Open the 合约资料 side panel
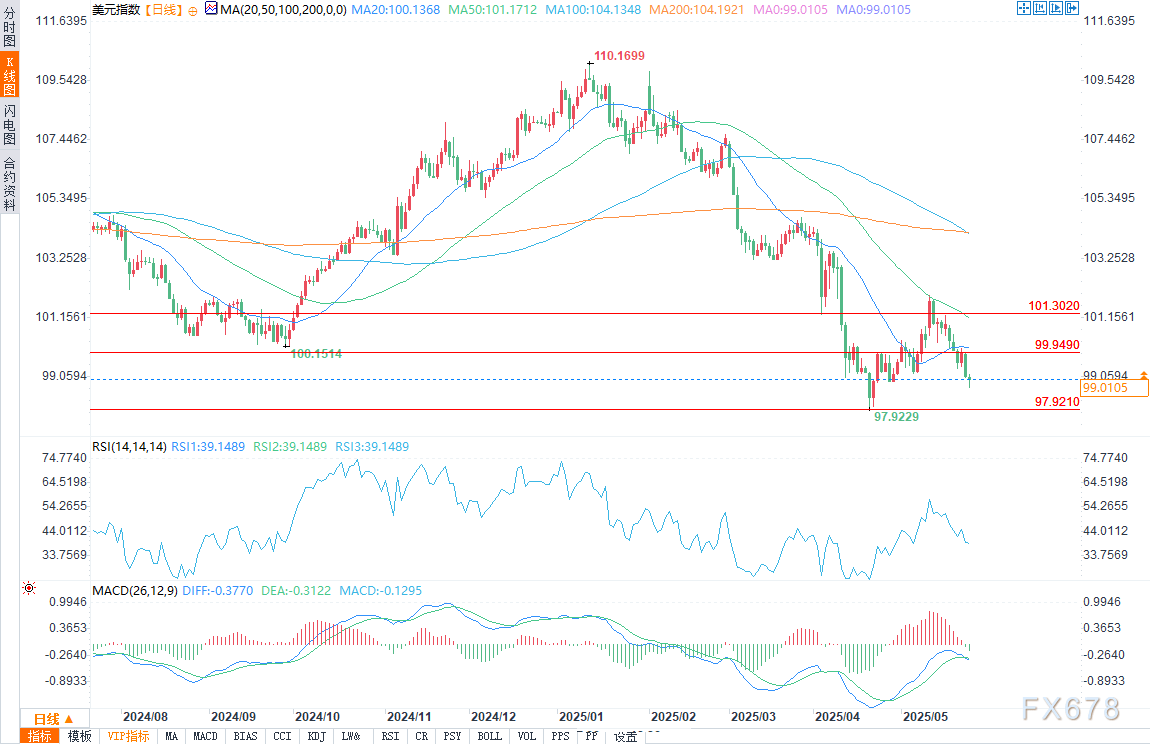 tap(10, 183)
